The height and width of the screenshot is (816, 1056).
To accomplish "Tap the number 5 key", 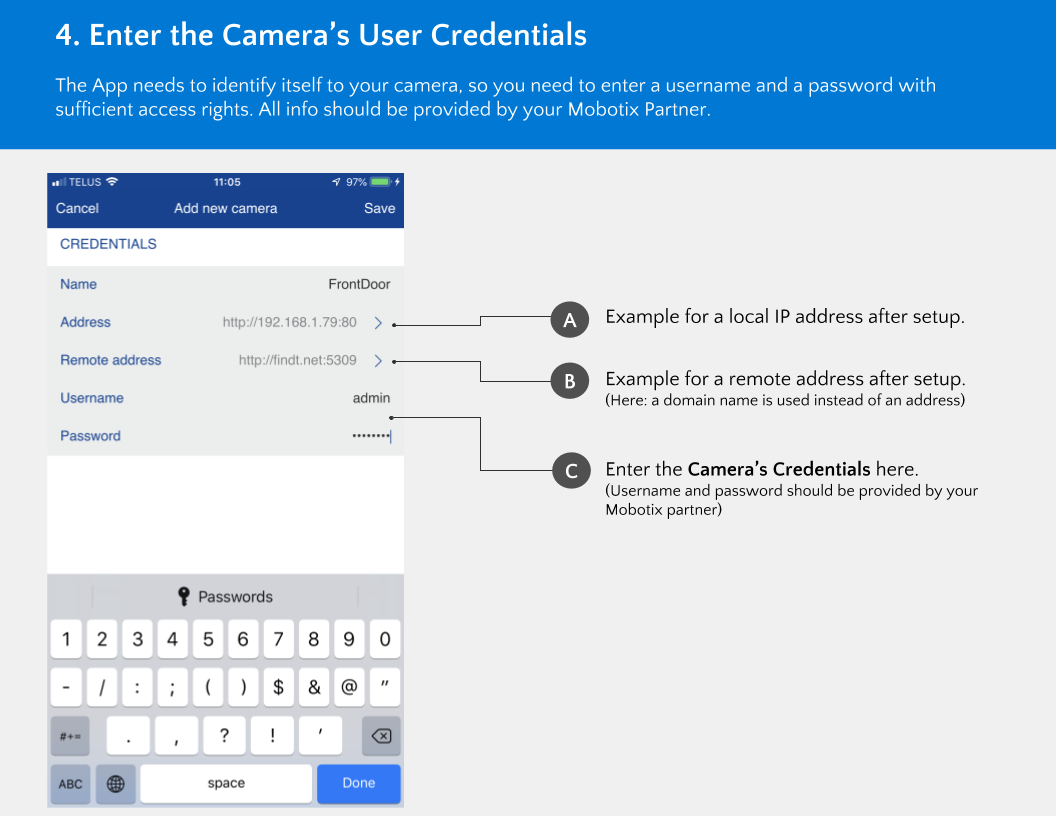I will (x=208, y=639).
